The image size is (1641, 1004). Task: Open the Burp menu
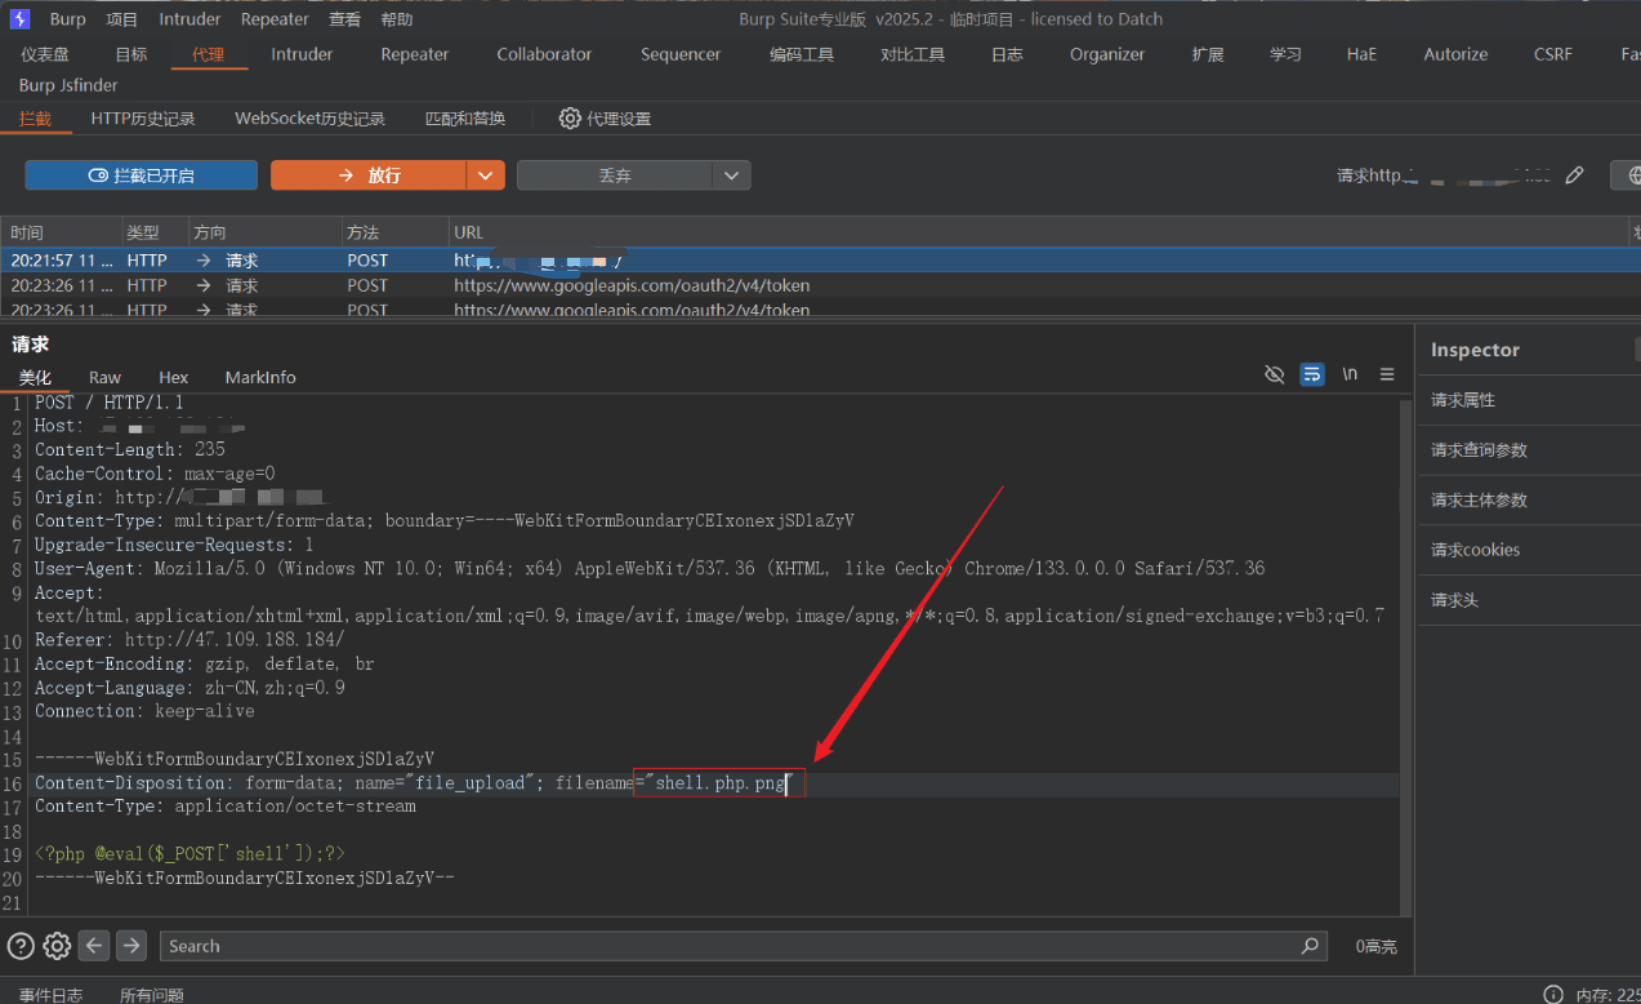click(x=68, y=19)
